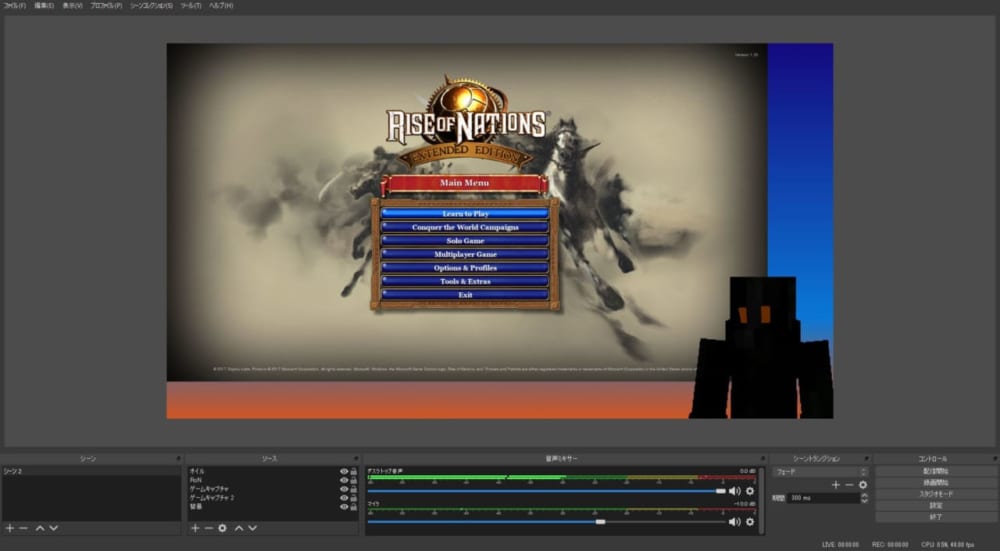Click the 録画開始 start recording button
The image size is (1000, 551).
coord(935,482)
